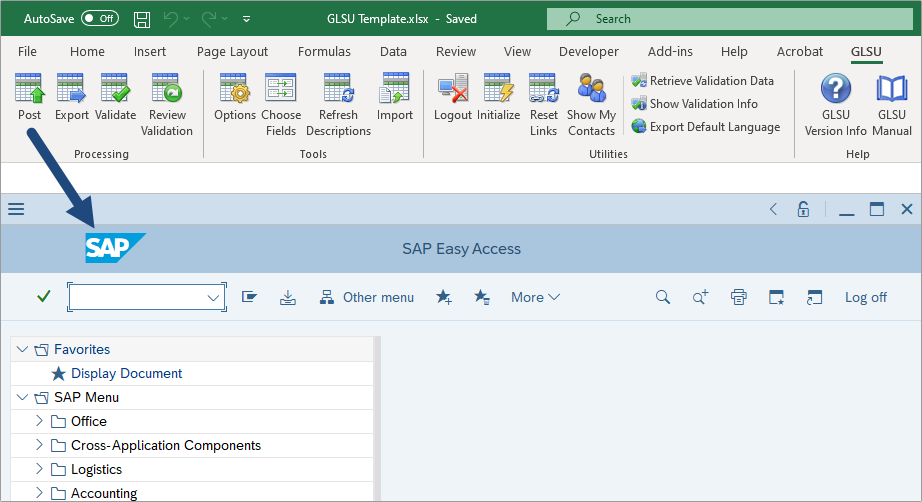The image size is (922, 502).
Task: Open the command field dropdown arrow
Action: (213, 297)
